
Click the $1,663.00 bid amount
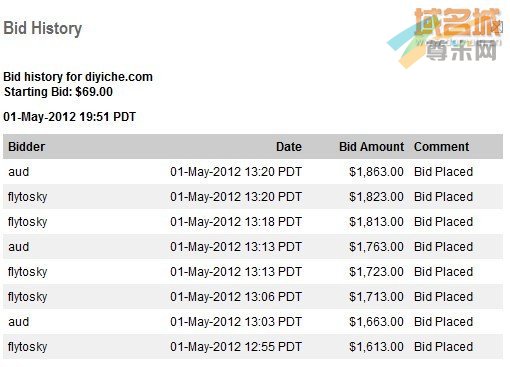[376, 322]
